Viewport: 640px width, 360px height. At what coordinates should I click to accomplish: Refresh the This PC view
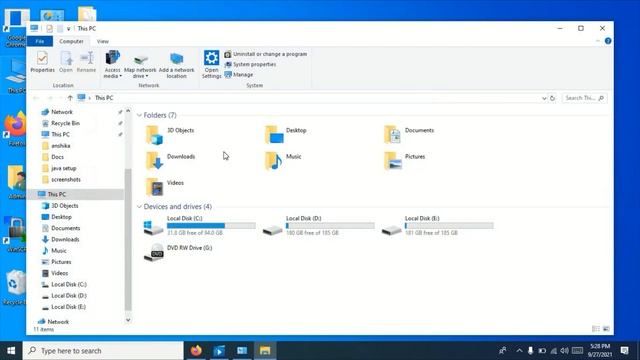552,98
